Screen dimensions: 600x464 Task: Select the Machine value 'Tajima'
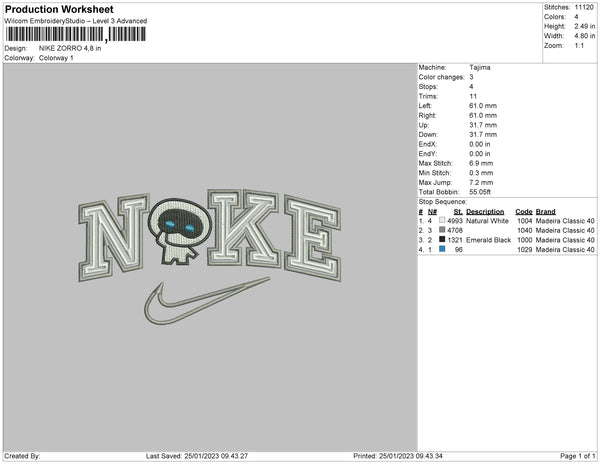(479, 67)
